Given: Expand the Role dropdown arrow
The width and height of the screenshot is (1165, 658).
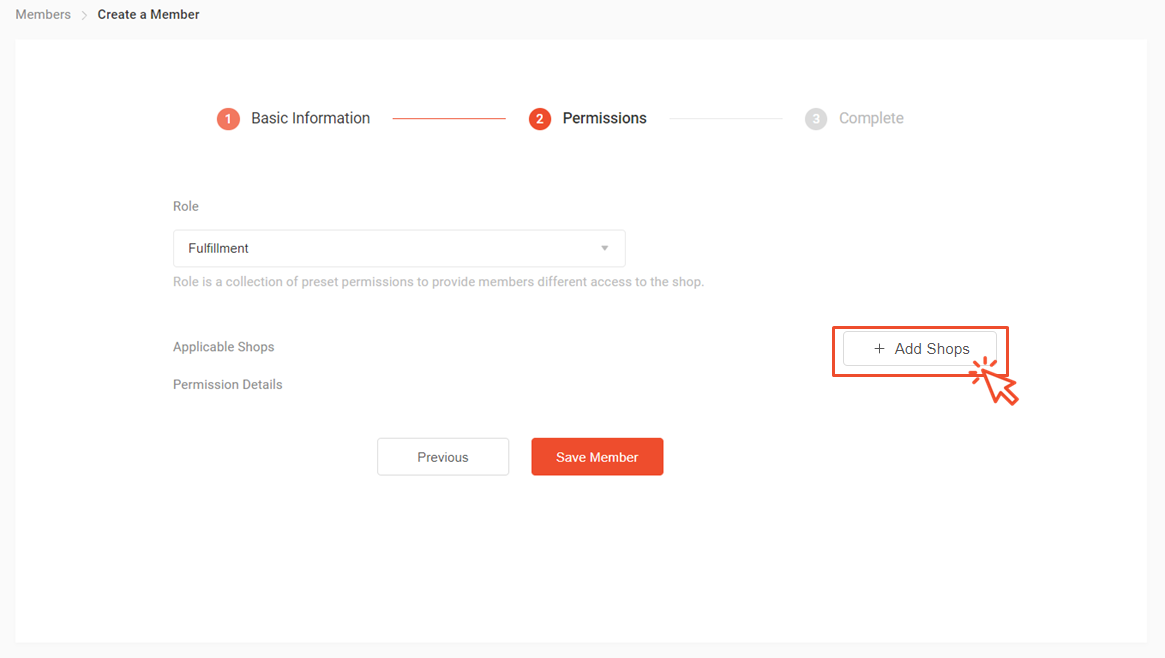Looking at the screenshot, I should coord(605,248).
